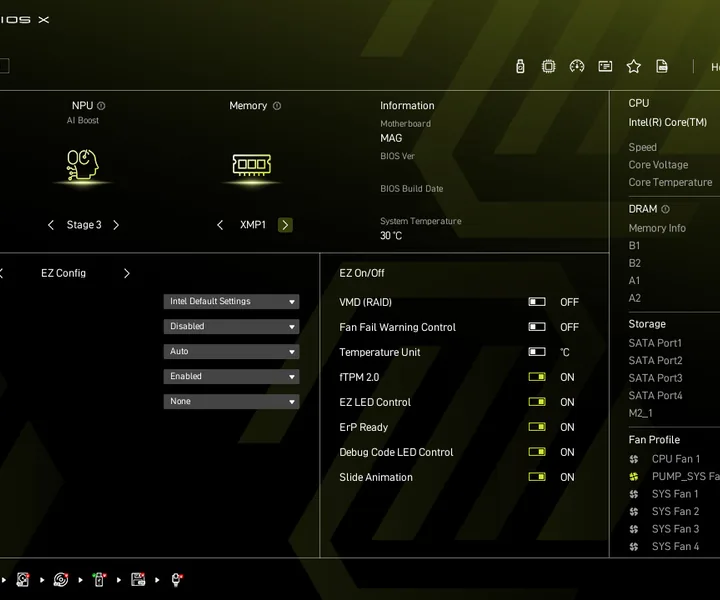Click the left arrow before XMP1

pyautogui.click(x=220, y=225)
